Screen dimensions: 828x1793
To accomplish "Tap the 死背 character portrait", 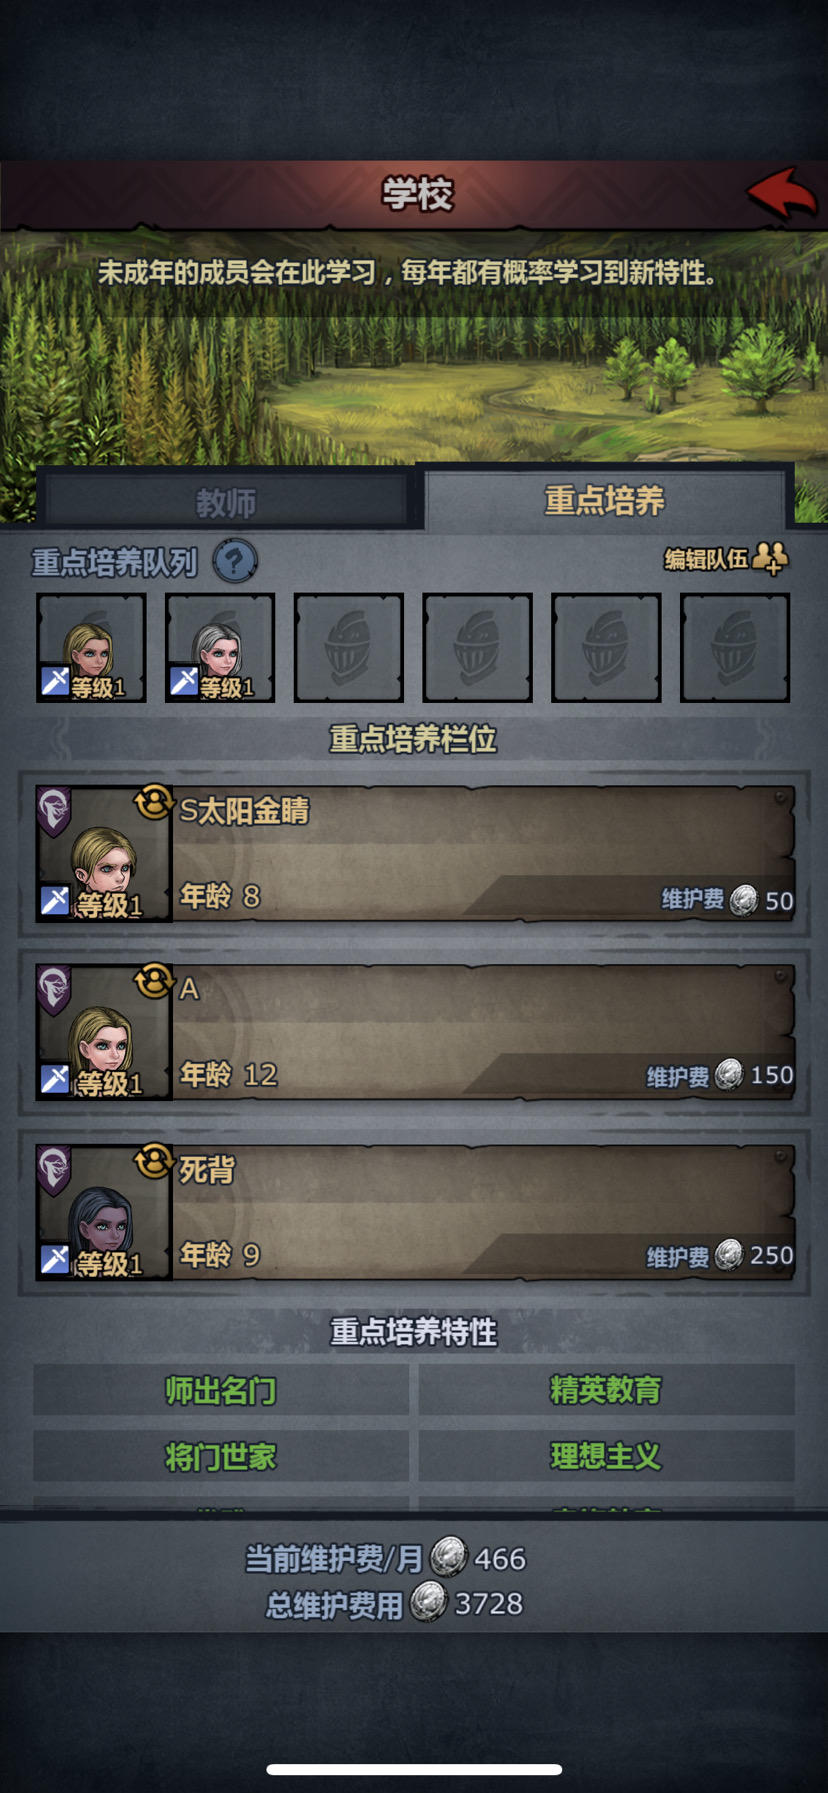I will click(103, 1213).
